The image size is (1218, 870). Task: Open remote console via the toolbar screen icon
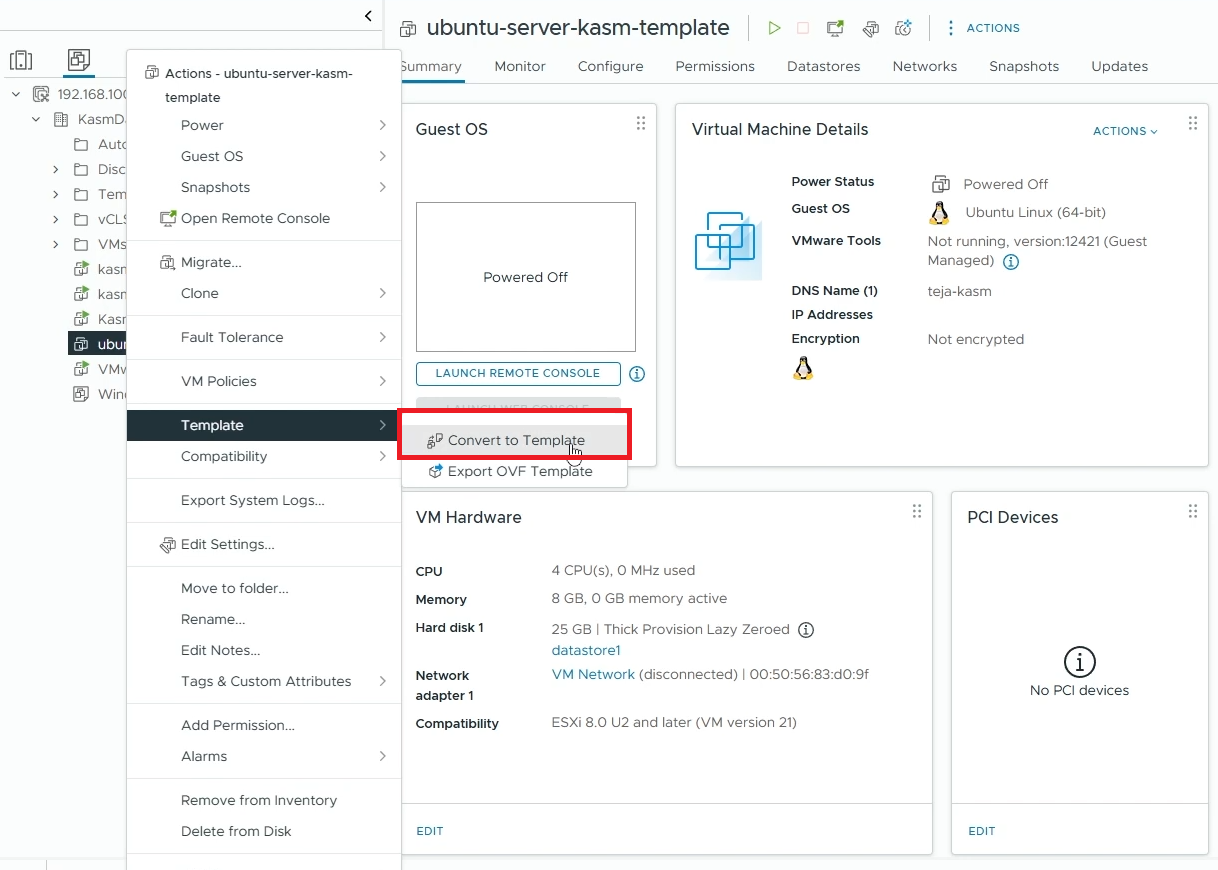coord(834,28)
